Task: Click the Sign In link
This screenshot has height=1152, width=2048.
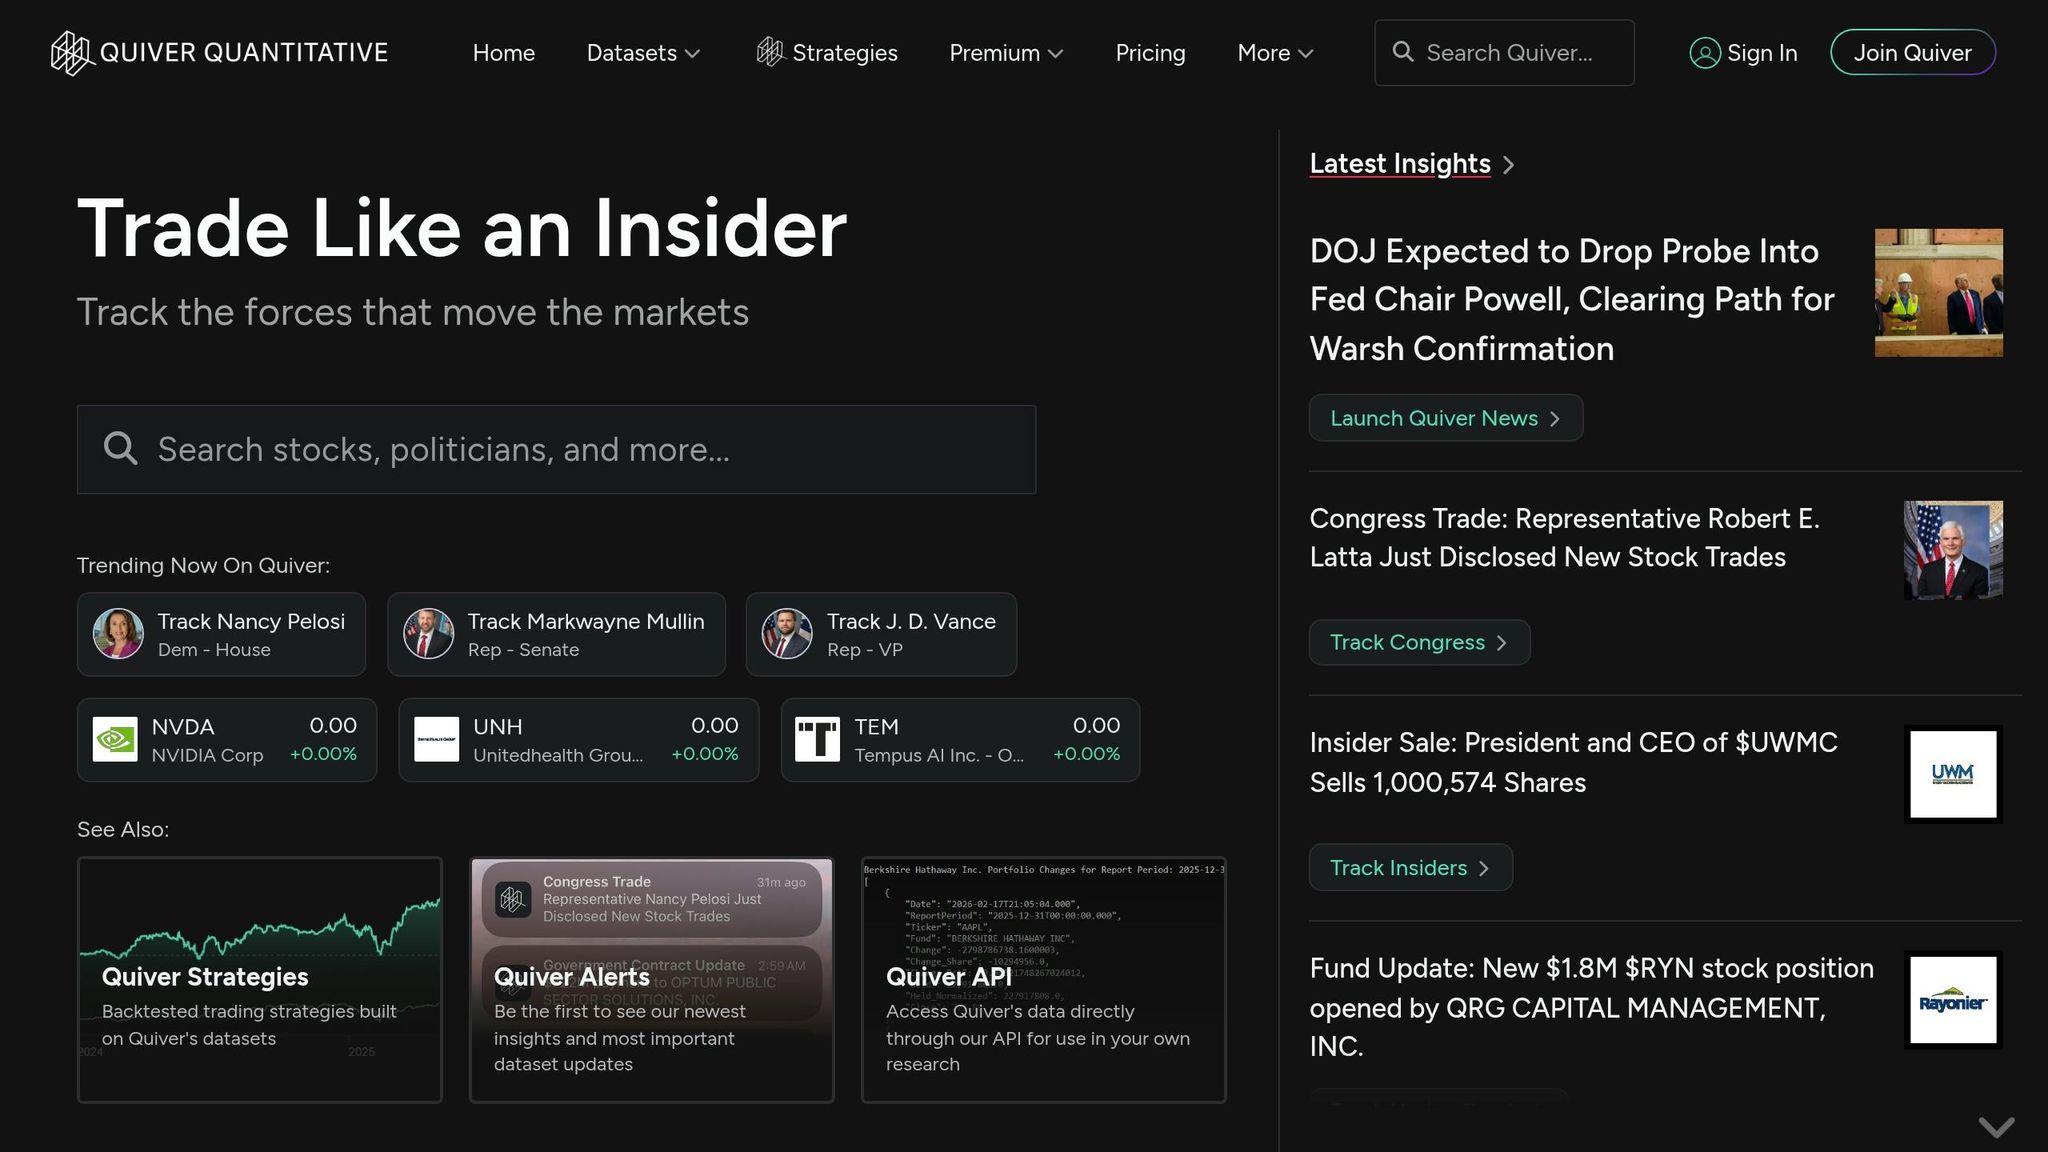Action: point(1744,53)
